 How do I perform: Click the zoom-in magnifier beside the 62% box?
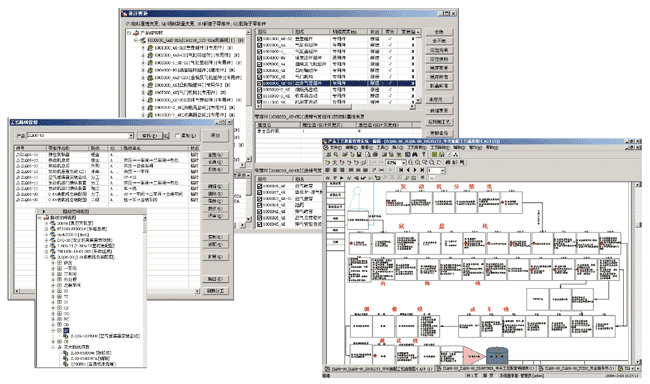[x=410, y=163]
